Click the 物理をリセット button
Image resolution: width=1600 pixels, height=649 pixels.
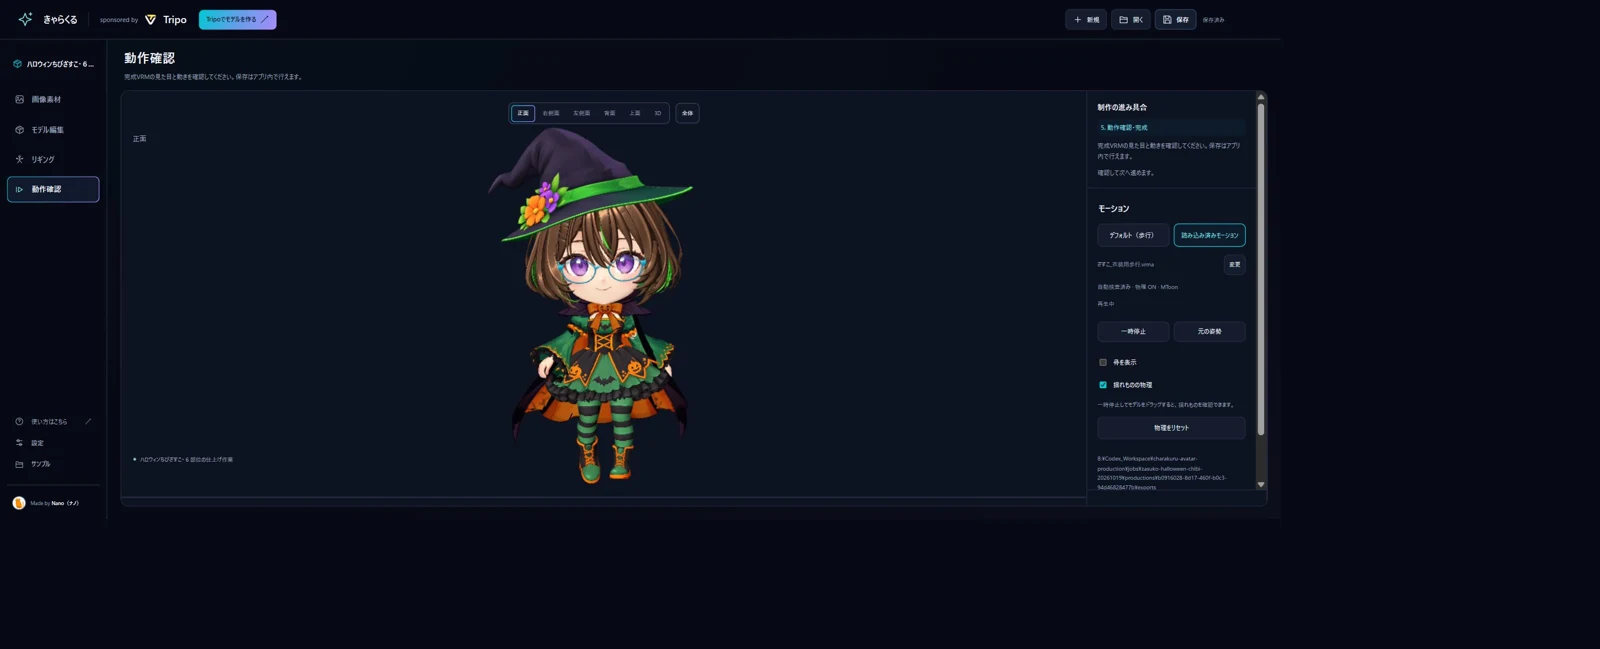(1171, 428)
